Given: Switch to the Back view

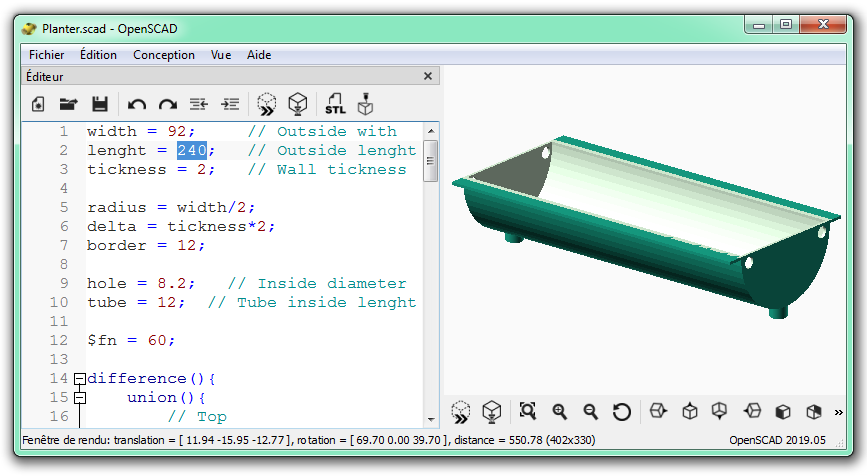Looking at the screenshot, I should [814, 411].
